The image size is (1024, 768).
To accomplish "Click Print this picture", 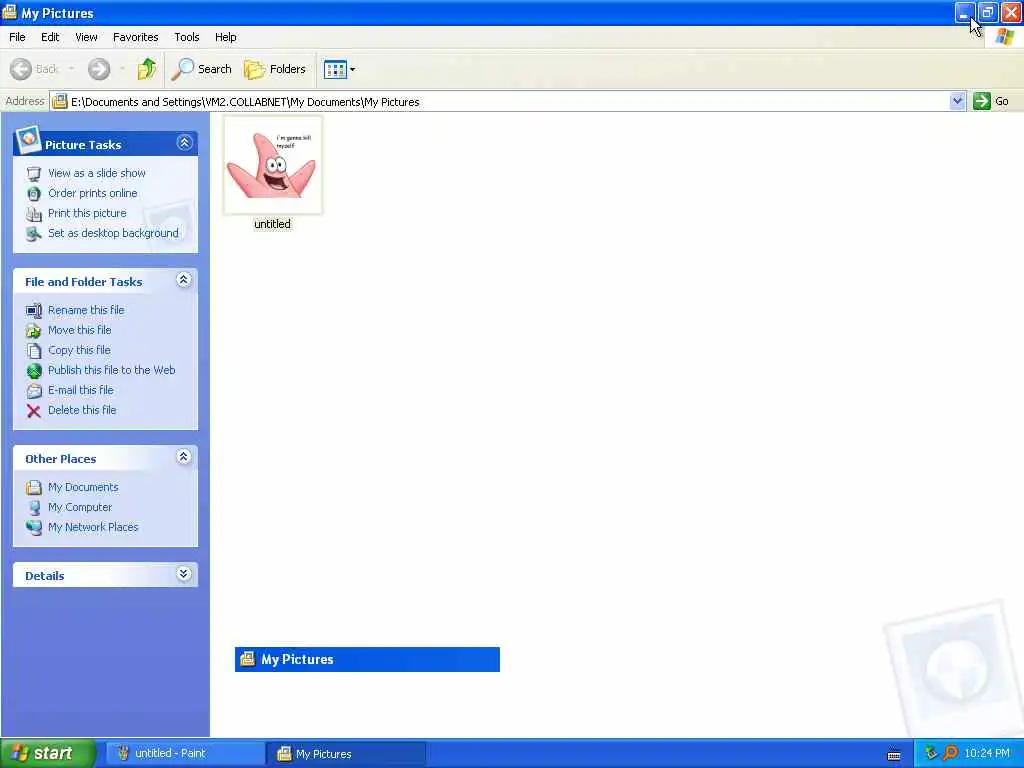I will (x=87, y=213).
